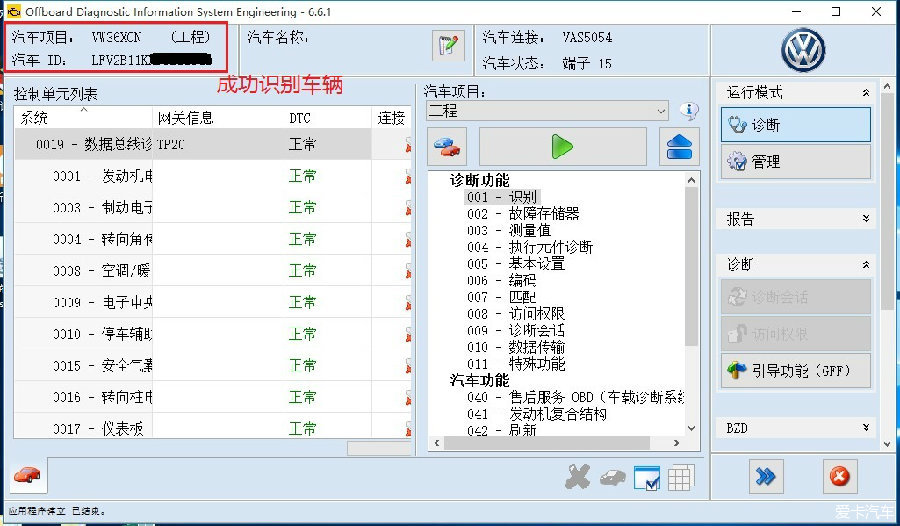Select 管理 management mode button
Image resolution: width=900 pixels, height=526 pixels.
(796, 161)
